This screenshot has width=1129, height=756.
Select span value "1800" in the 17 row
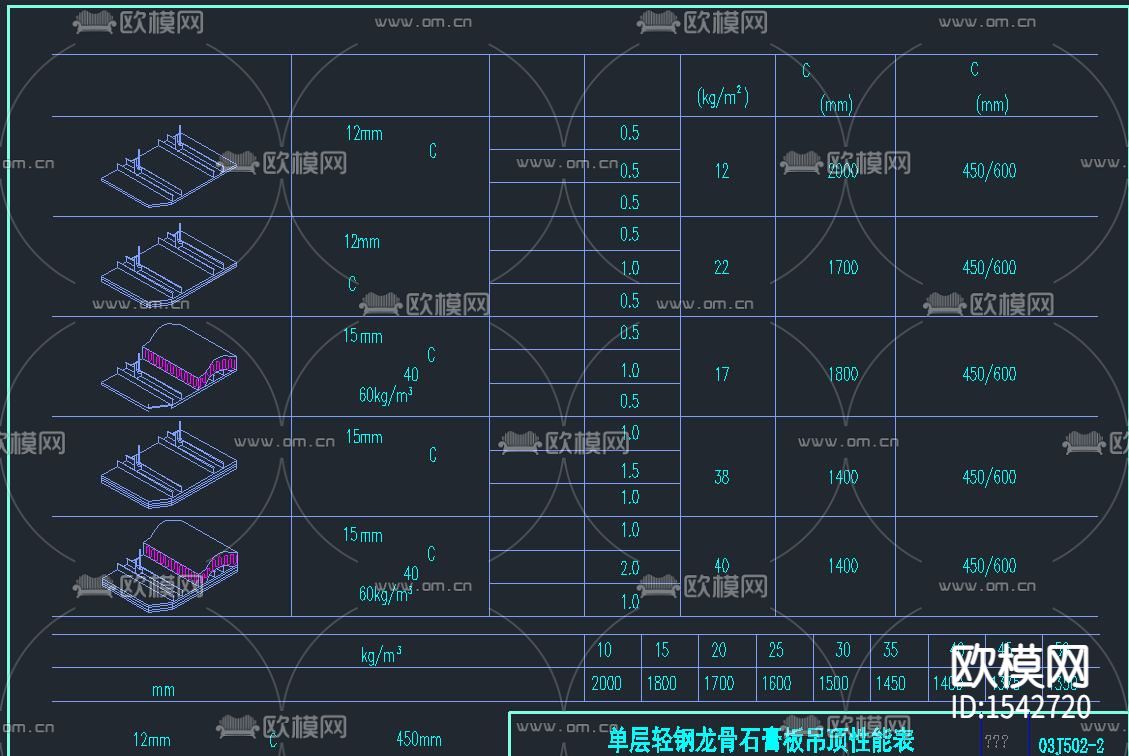(x=842, y=374)
